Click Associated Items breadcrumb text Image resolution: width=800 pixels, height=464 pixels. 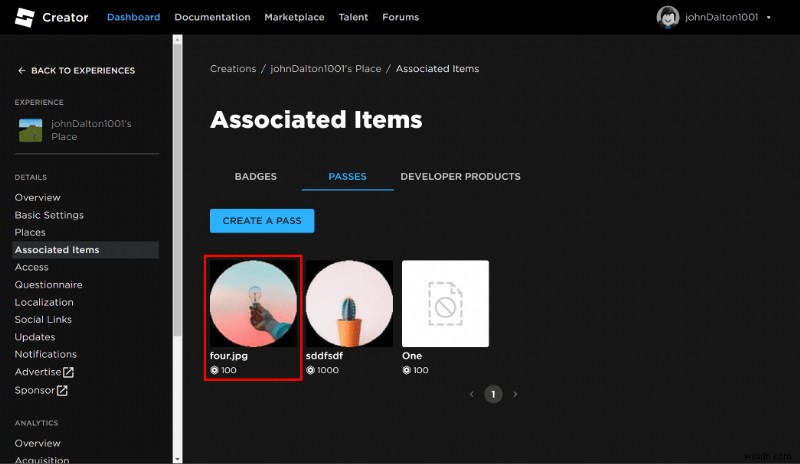[x=437, y=69]
